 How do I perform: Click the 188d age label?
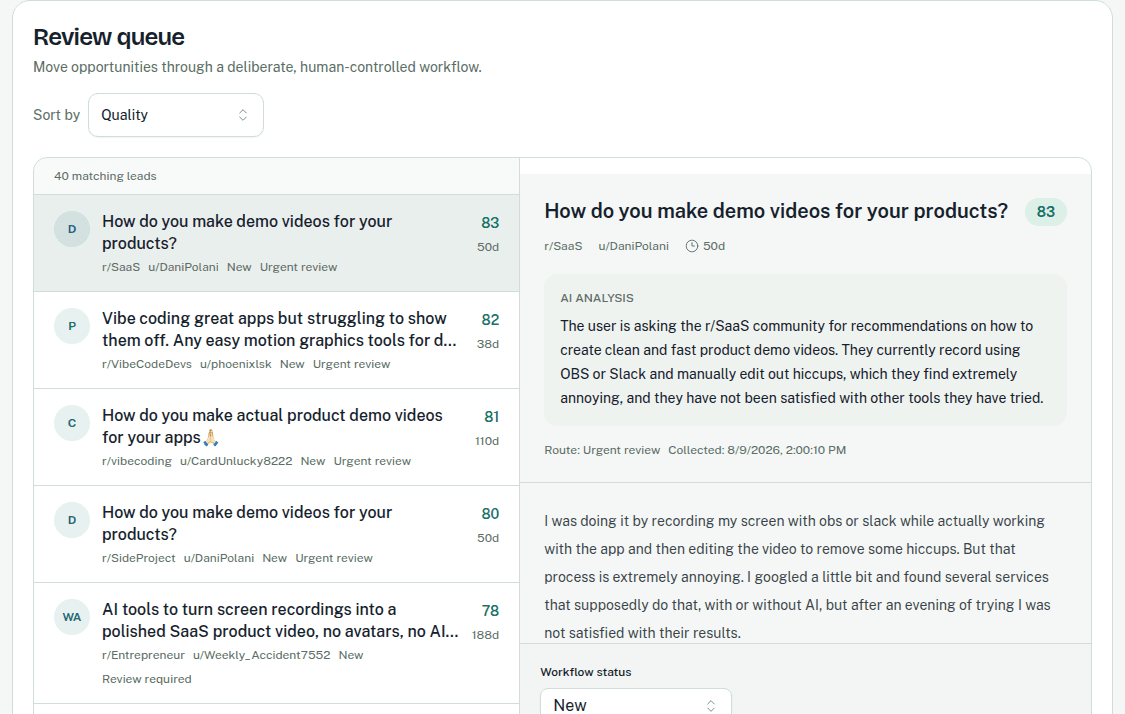[x=485, y=634]
